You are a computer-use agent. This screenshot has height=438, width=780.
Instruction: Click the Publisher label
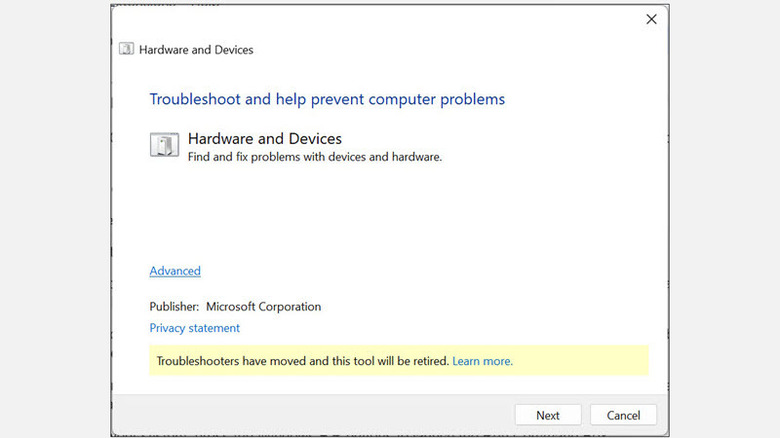click(175, 307)
